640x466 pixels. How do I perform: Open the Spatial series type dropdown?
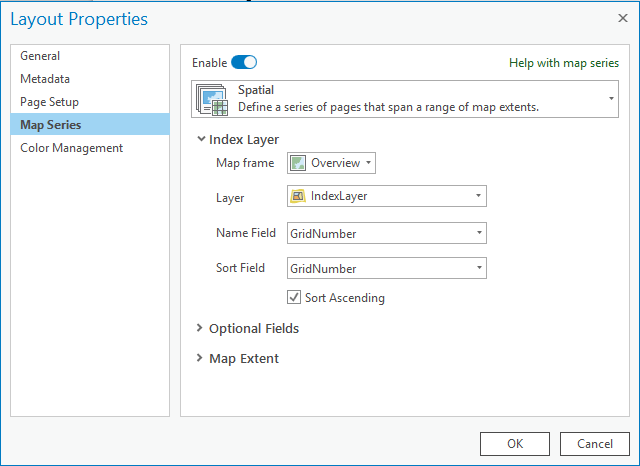pos(405,99)
